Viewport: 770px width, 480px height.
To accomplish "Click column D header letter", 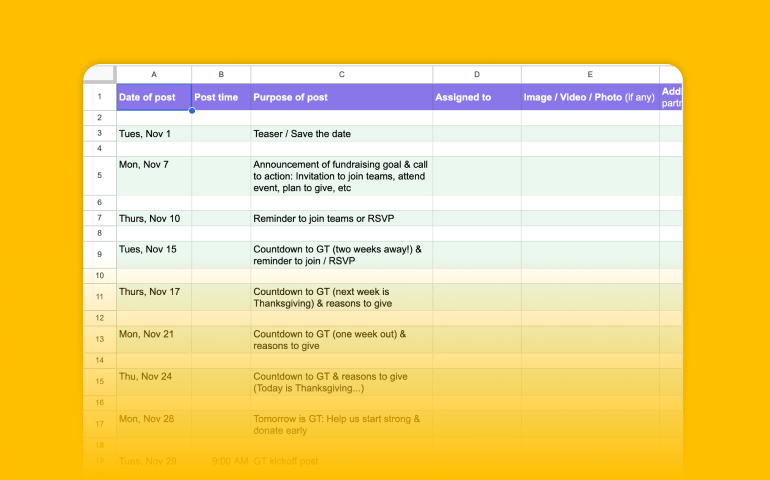I will tap(476, 74).
